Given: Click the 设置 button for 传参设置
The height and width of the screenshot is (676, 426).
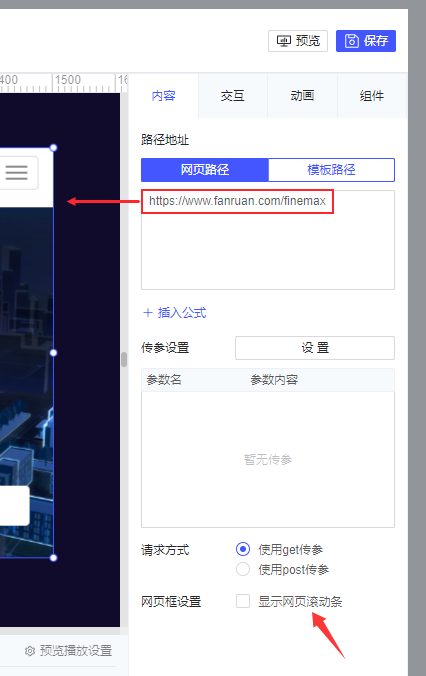Looking at the screenshot, I should 315,348.
